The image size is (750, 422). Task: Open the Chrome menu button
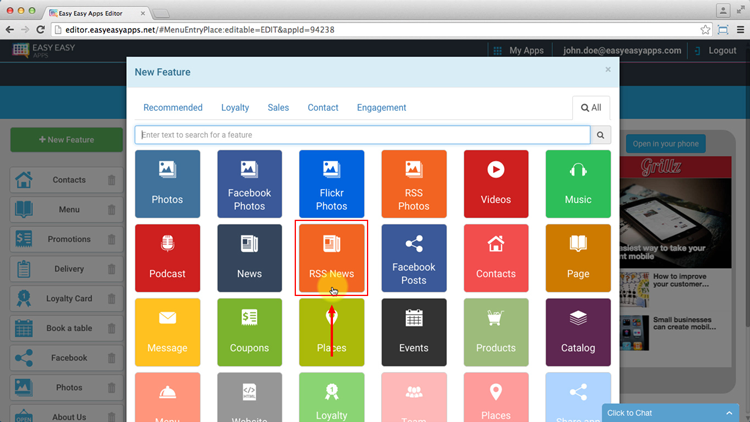coord(740,30)
